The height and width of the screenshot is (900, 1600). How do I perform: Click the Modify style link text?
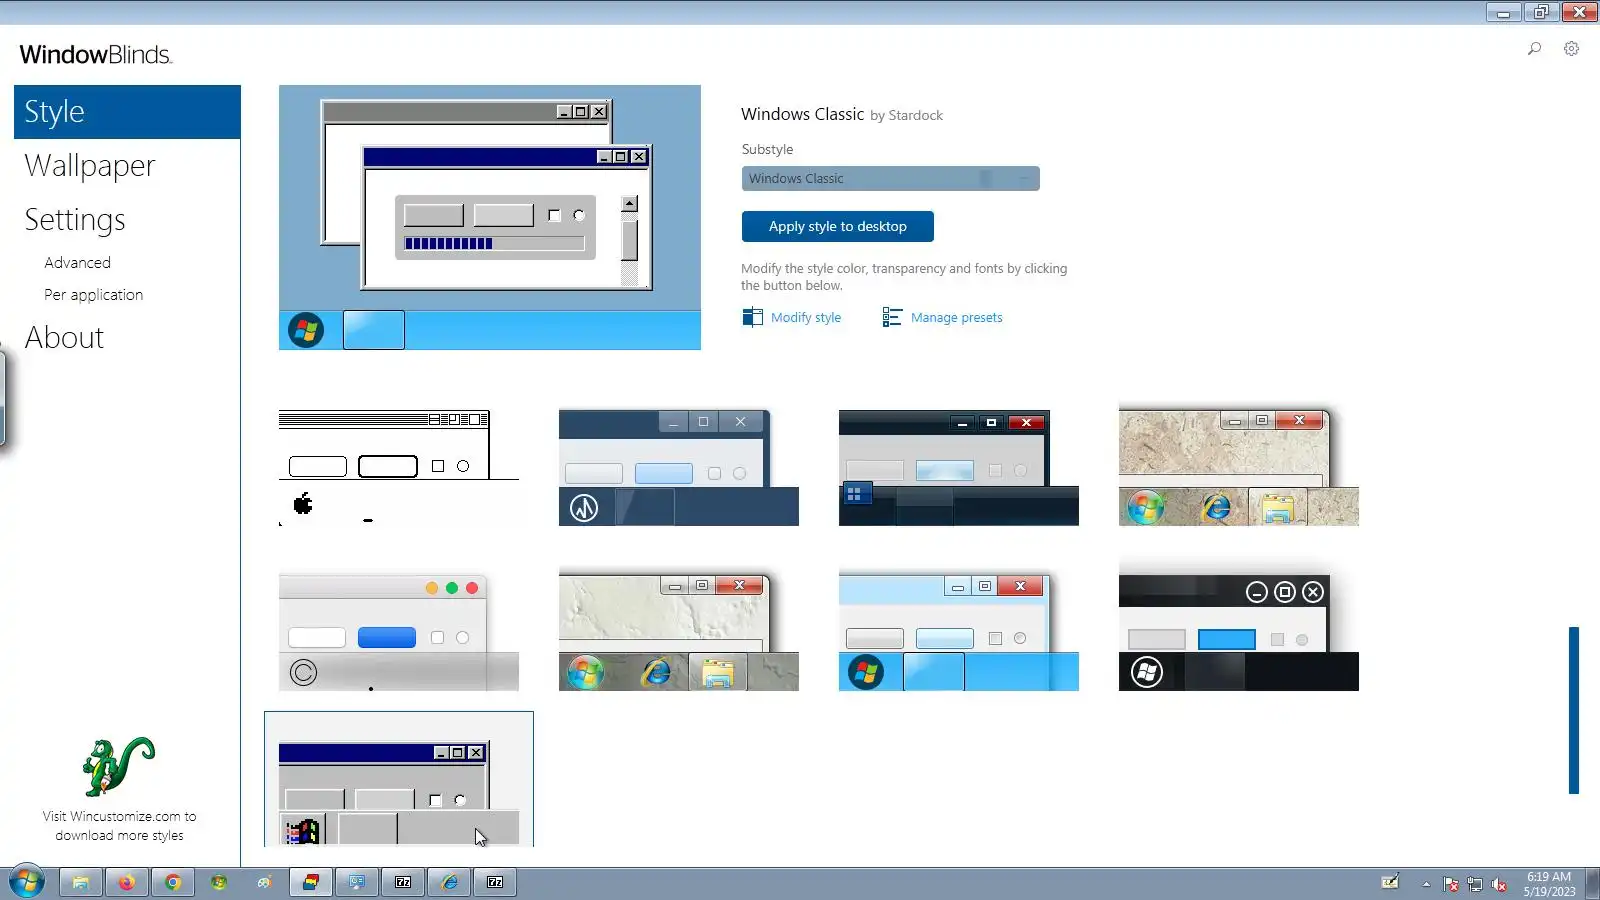(x=806, y=318)
